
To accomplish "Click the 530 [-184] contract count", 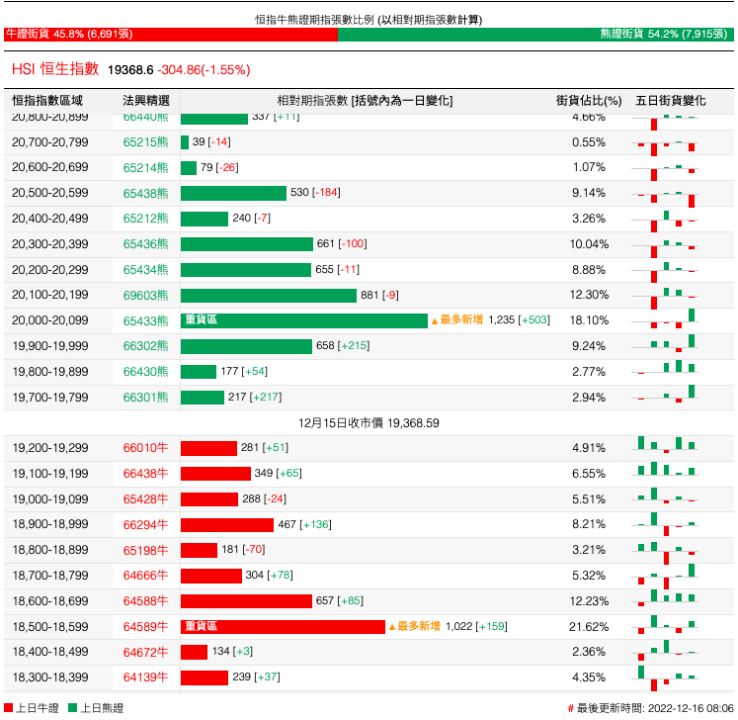I will pos(315,192).
